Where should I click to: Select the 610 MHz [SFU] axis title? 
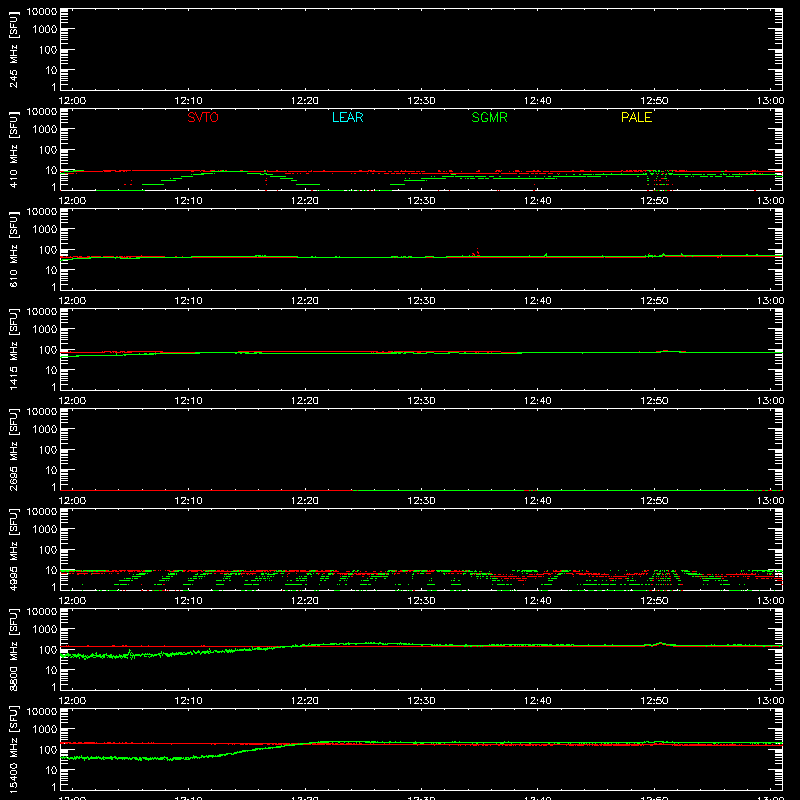[x=13, y=249]
